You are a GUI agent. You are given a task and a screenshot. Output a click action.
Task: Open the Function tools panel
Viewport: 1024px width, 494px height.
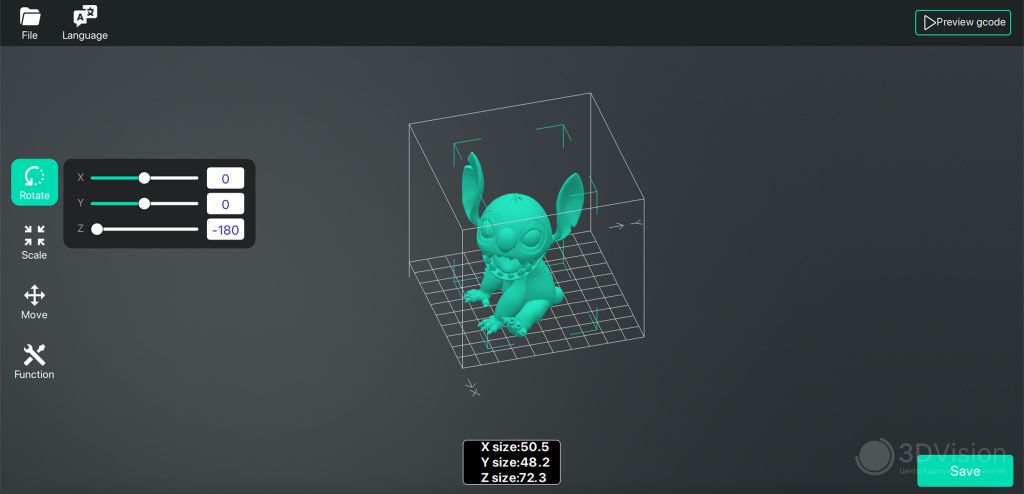(x=34, y=361)
